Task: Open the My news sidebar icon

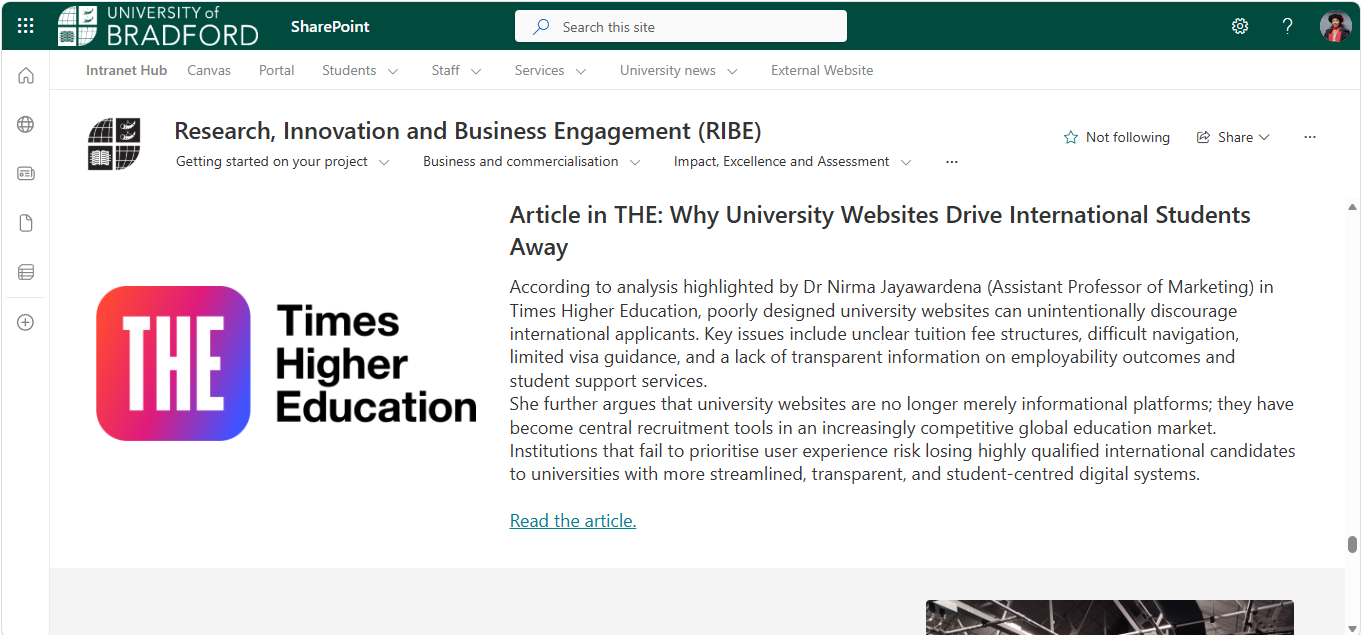Action: pyautogui.click(x=26, y=174)
